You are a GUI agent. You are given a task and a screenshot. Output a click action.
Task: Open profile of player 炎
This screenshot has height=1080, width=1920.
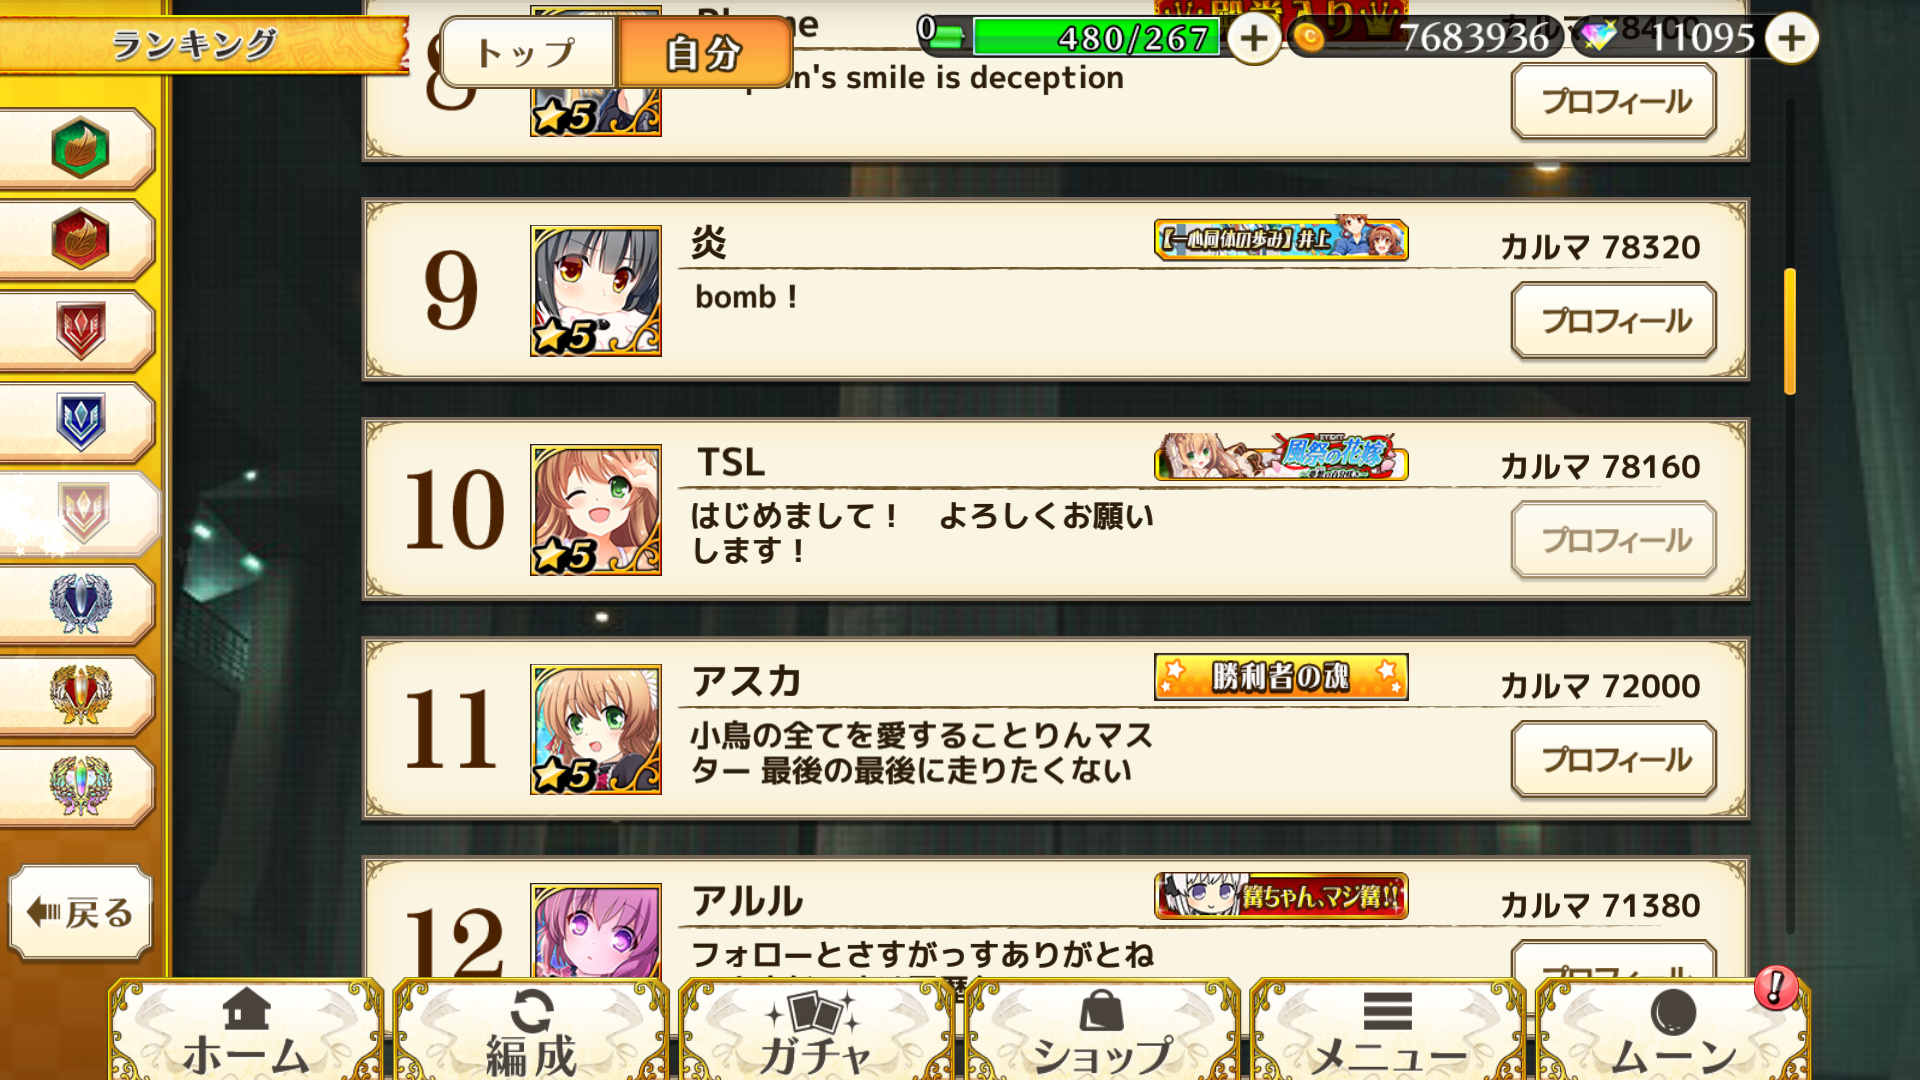pyautogui.click(x=1613, y=321)
